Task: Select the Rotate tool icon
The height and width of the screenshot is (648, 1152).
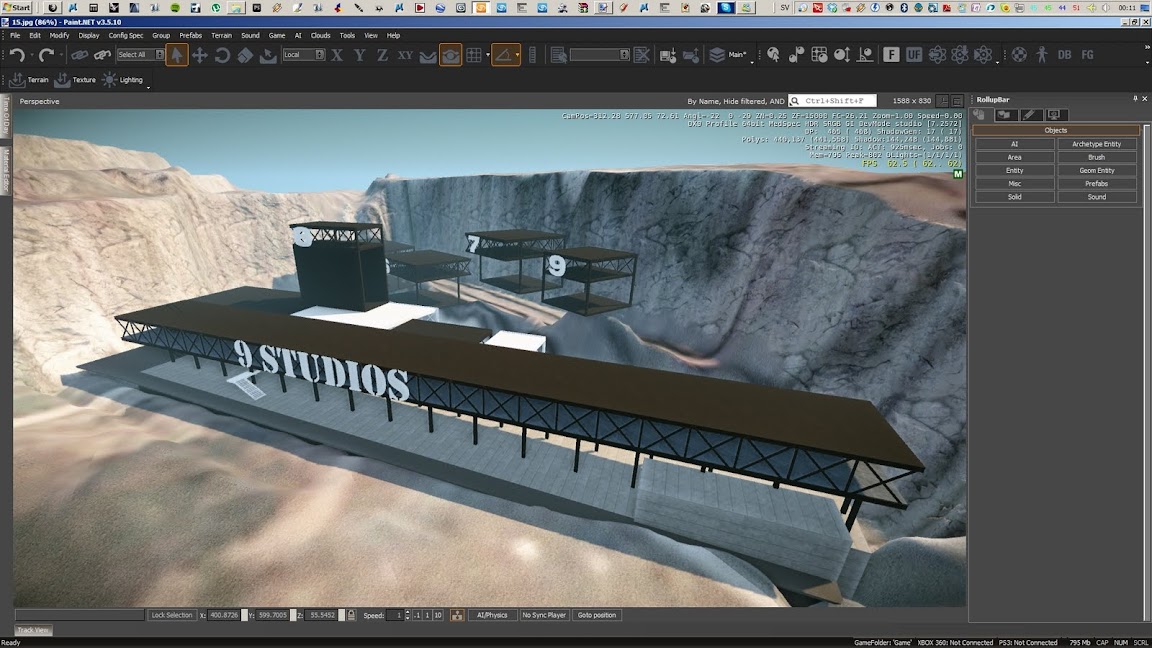Action: (222, 55)
